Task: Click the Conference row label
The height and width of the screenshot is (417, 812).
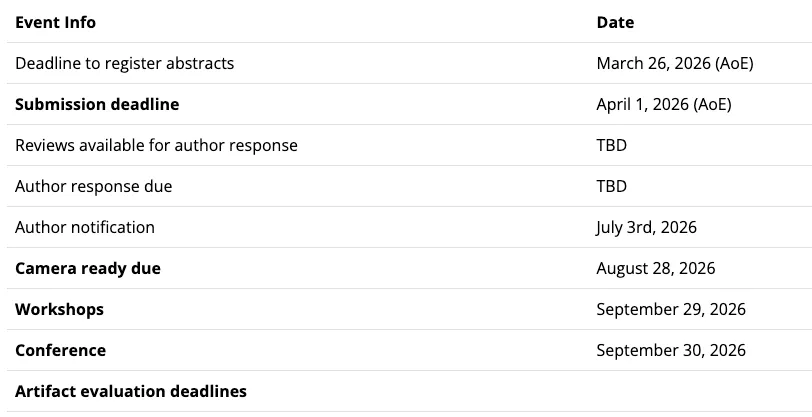Action: (60, 350)
